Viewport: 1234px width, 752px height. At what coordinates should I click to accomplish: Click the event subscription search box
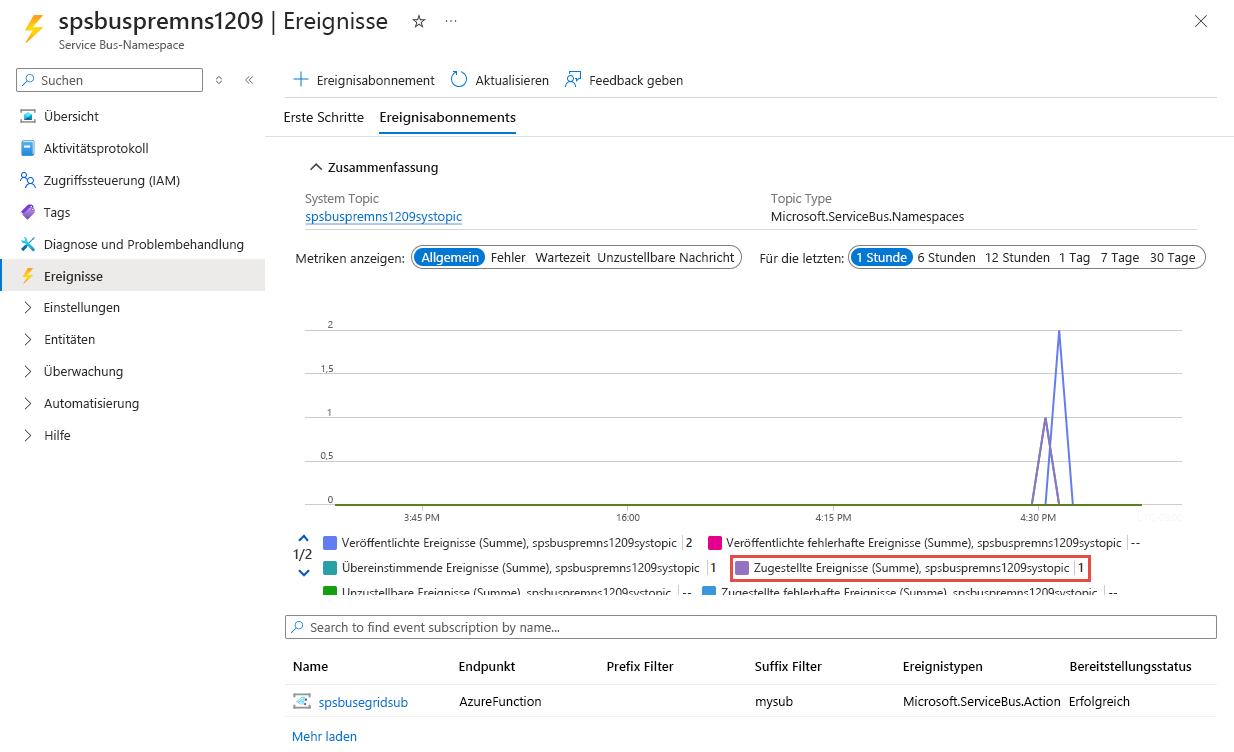pos(751,627)
